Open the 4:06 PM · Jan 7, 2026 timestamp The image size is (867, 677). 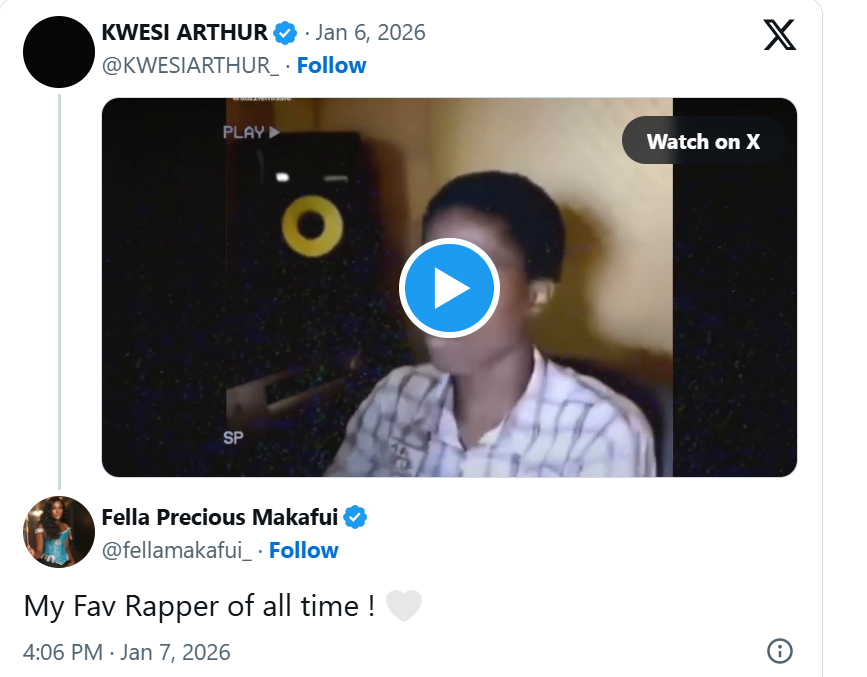click(127, 652)
